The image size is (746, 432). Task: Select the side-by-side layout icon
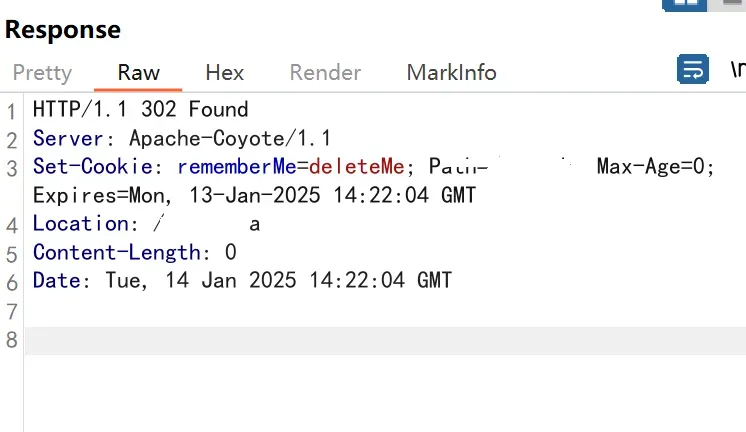click(684, 4)
